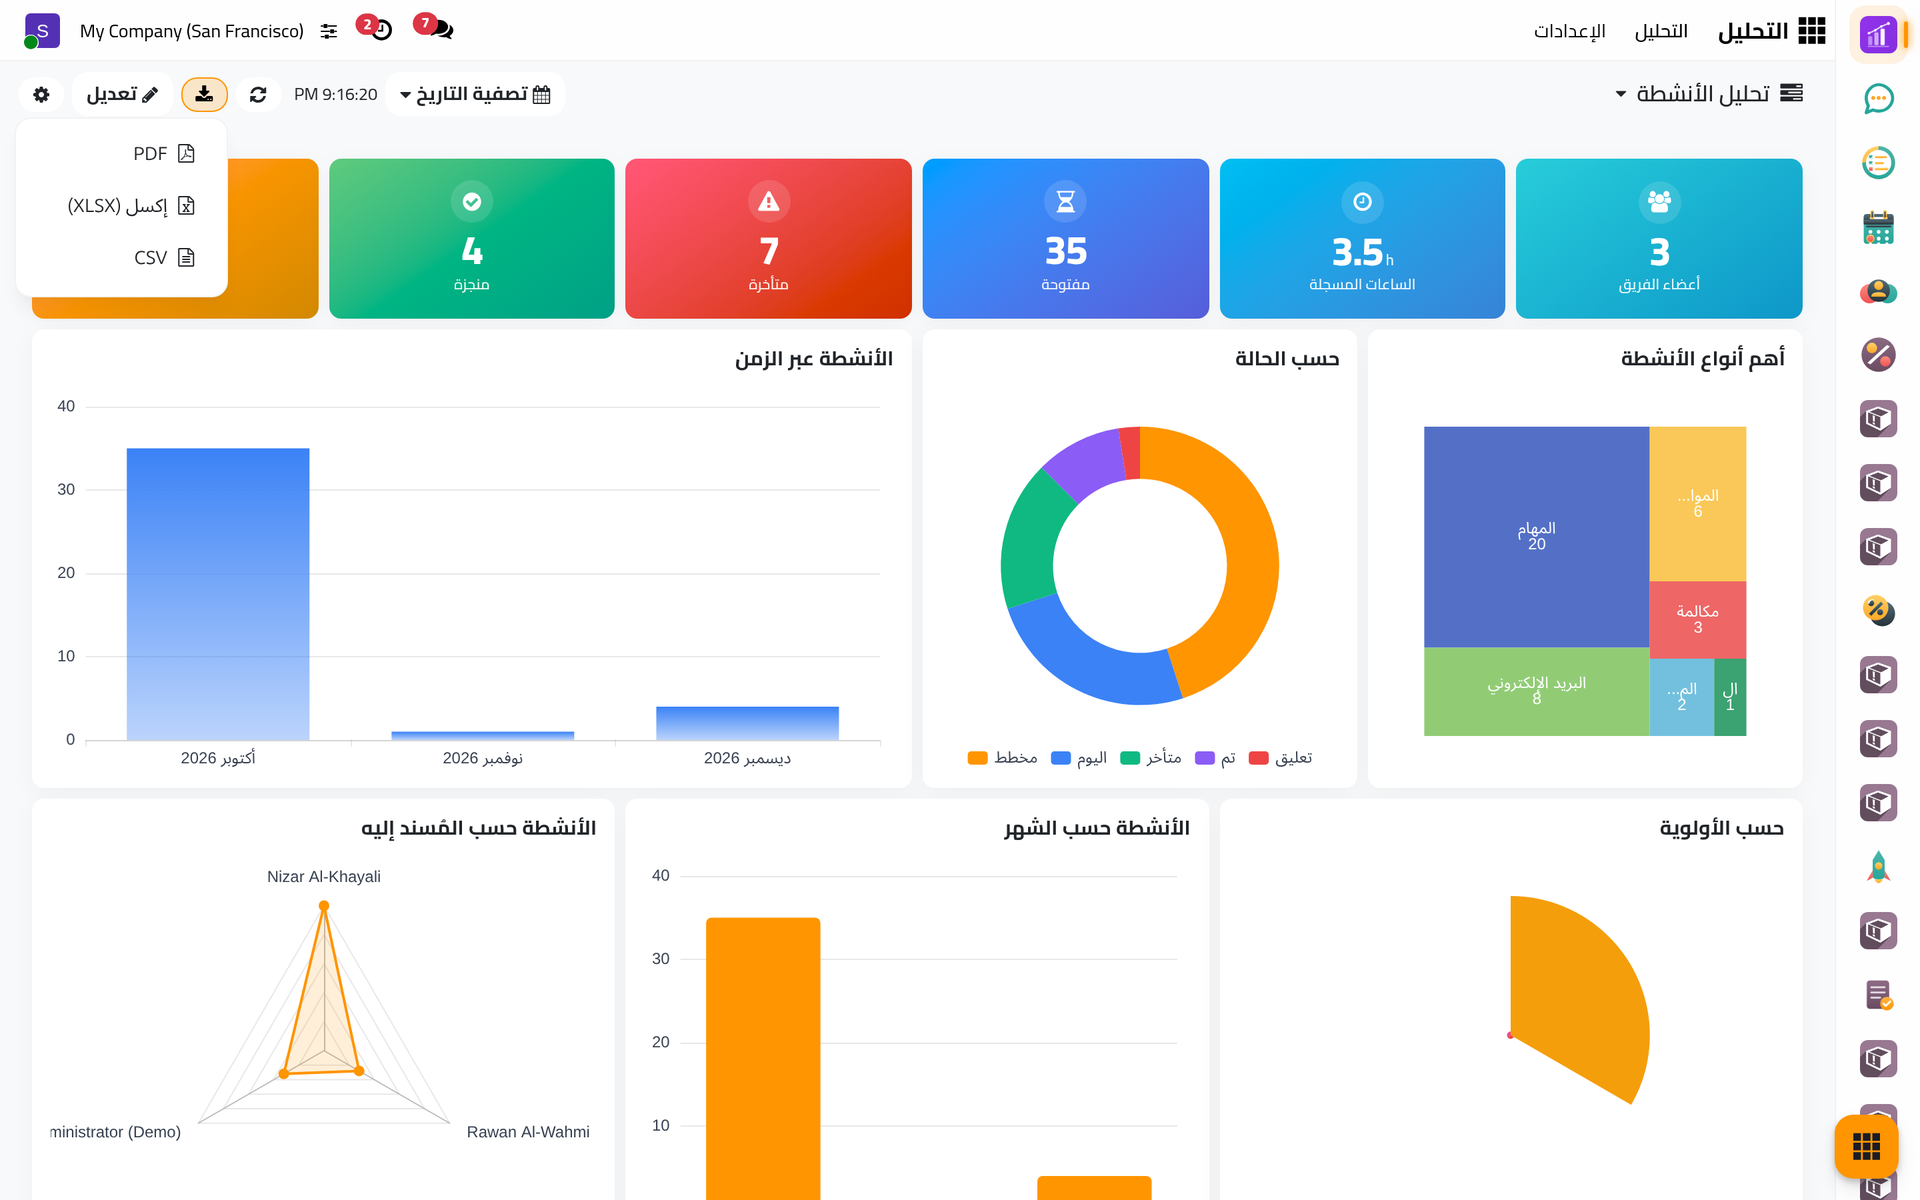
Task: Toggle the متأخر legend item
Action: [x=1151, y=758]
